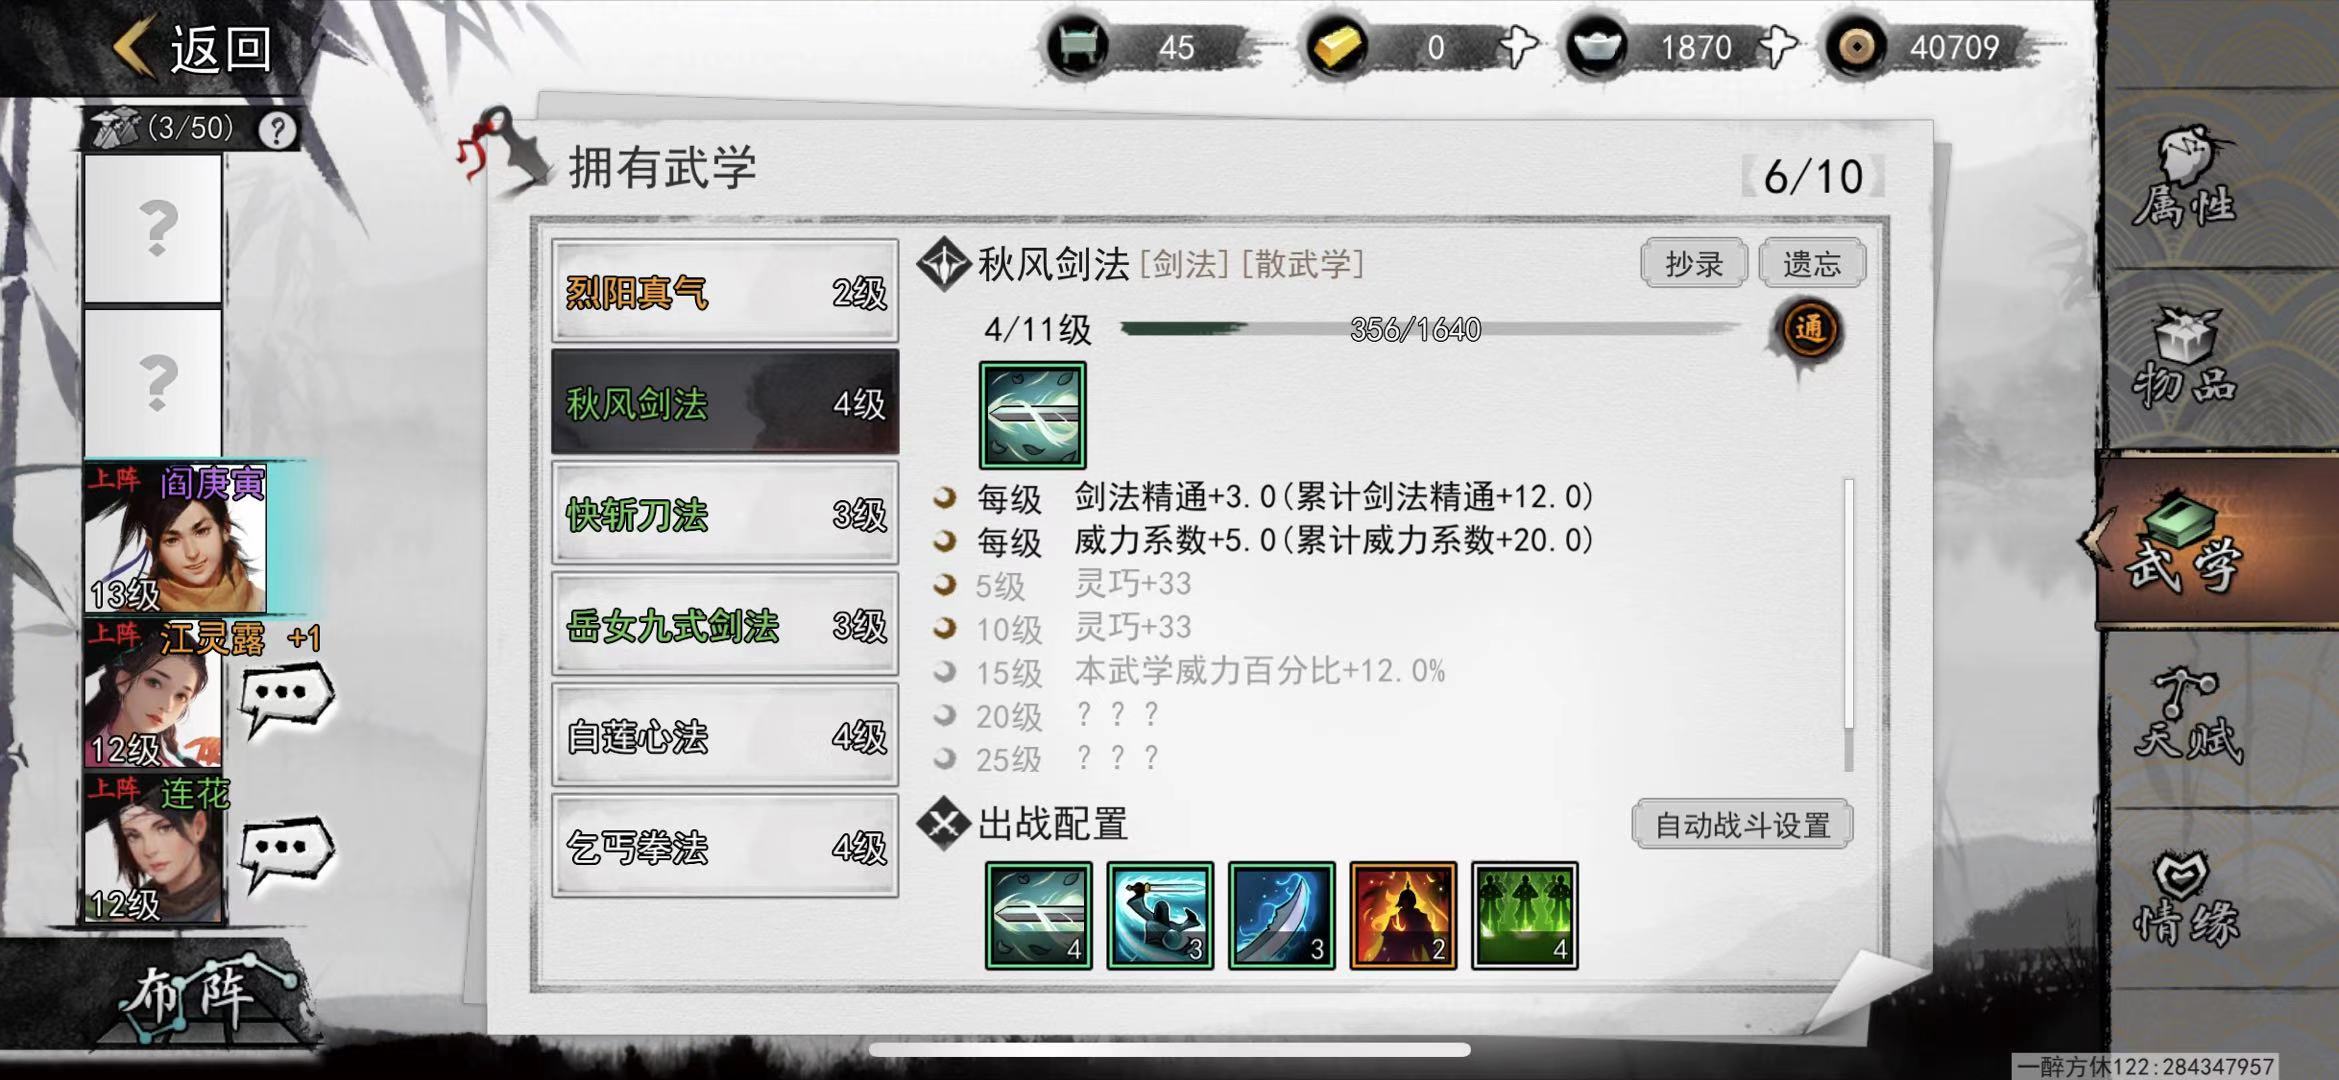Open the chat bubble next to 连花
Screen dimensions: 2339x1080
[x=287, y=852]
